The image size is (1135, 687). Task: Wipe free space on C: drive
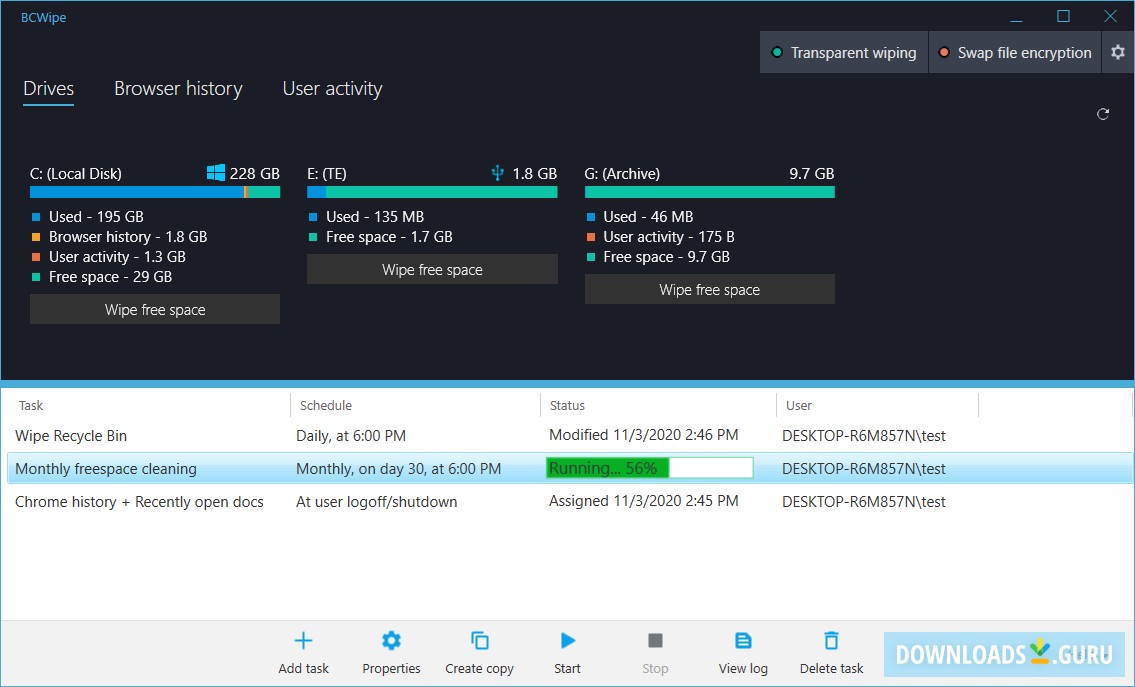(x=155, y=309)
